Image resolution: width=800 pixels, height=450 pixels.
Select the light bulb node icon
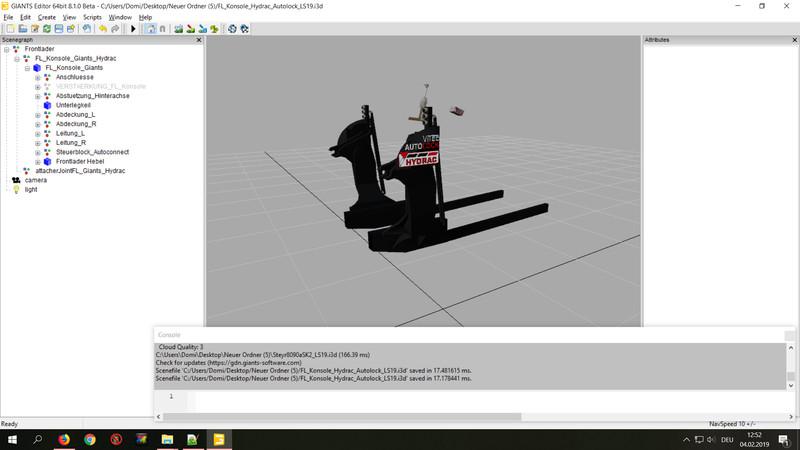(x=16, y=189)
